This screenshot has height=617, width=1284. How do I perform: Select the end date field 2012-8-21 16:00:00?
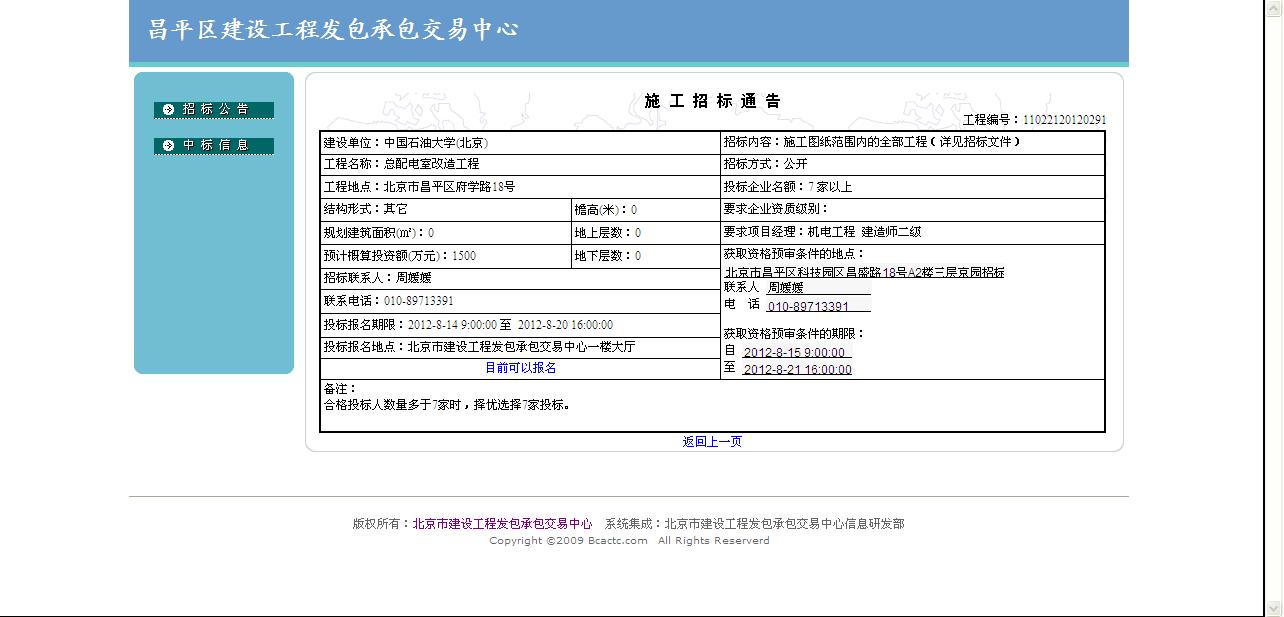(x=797, y=369)
